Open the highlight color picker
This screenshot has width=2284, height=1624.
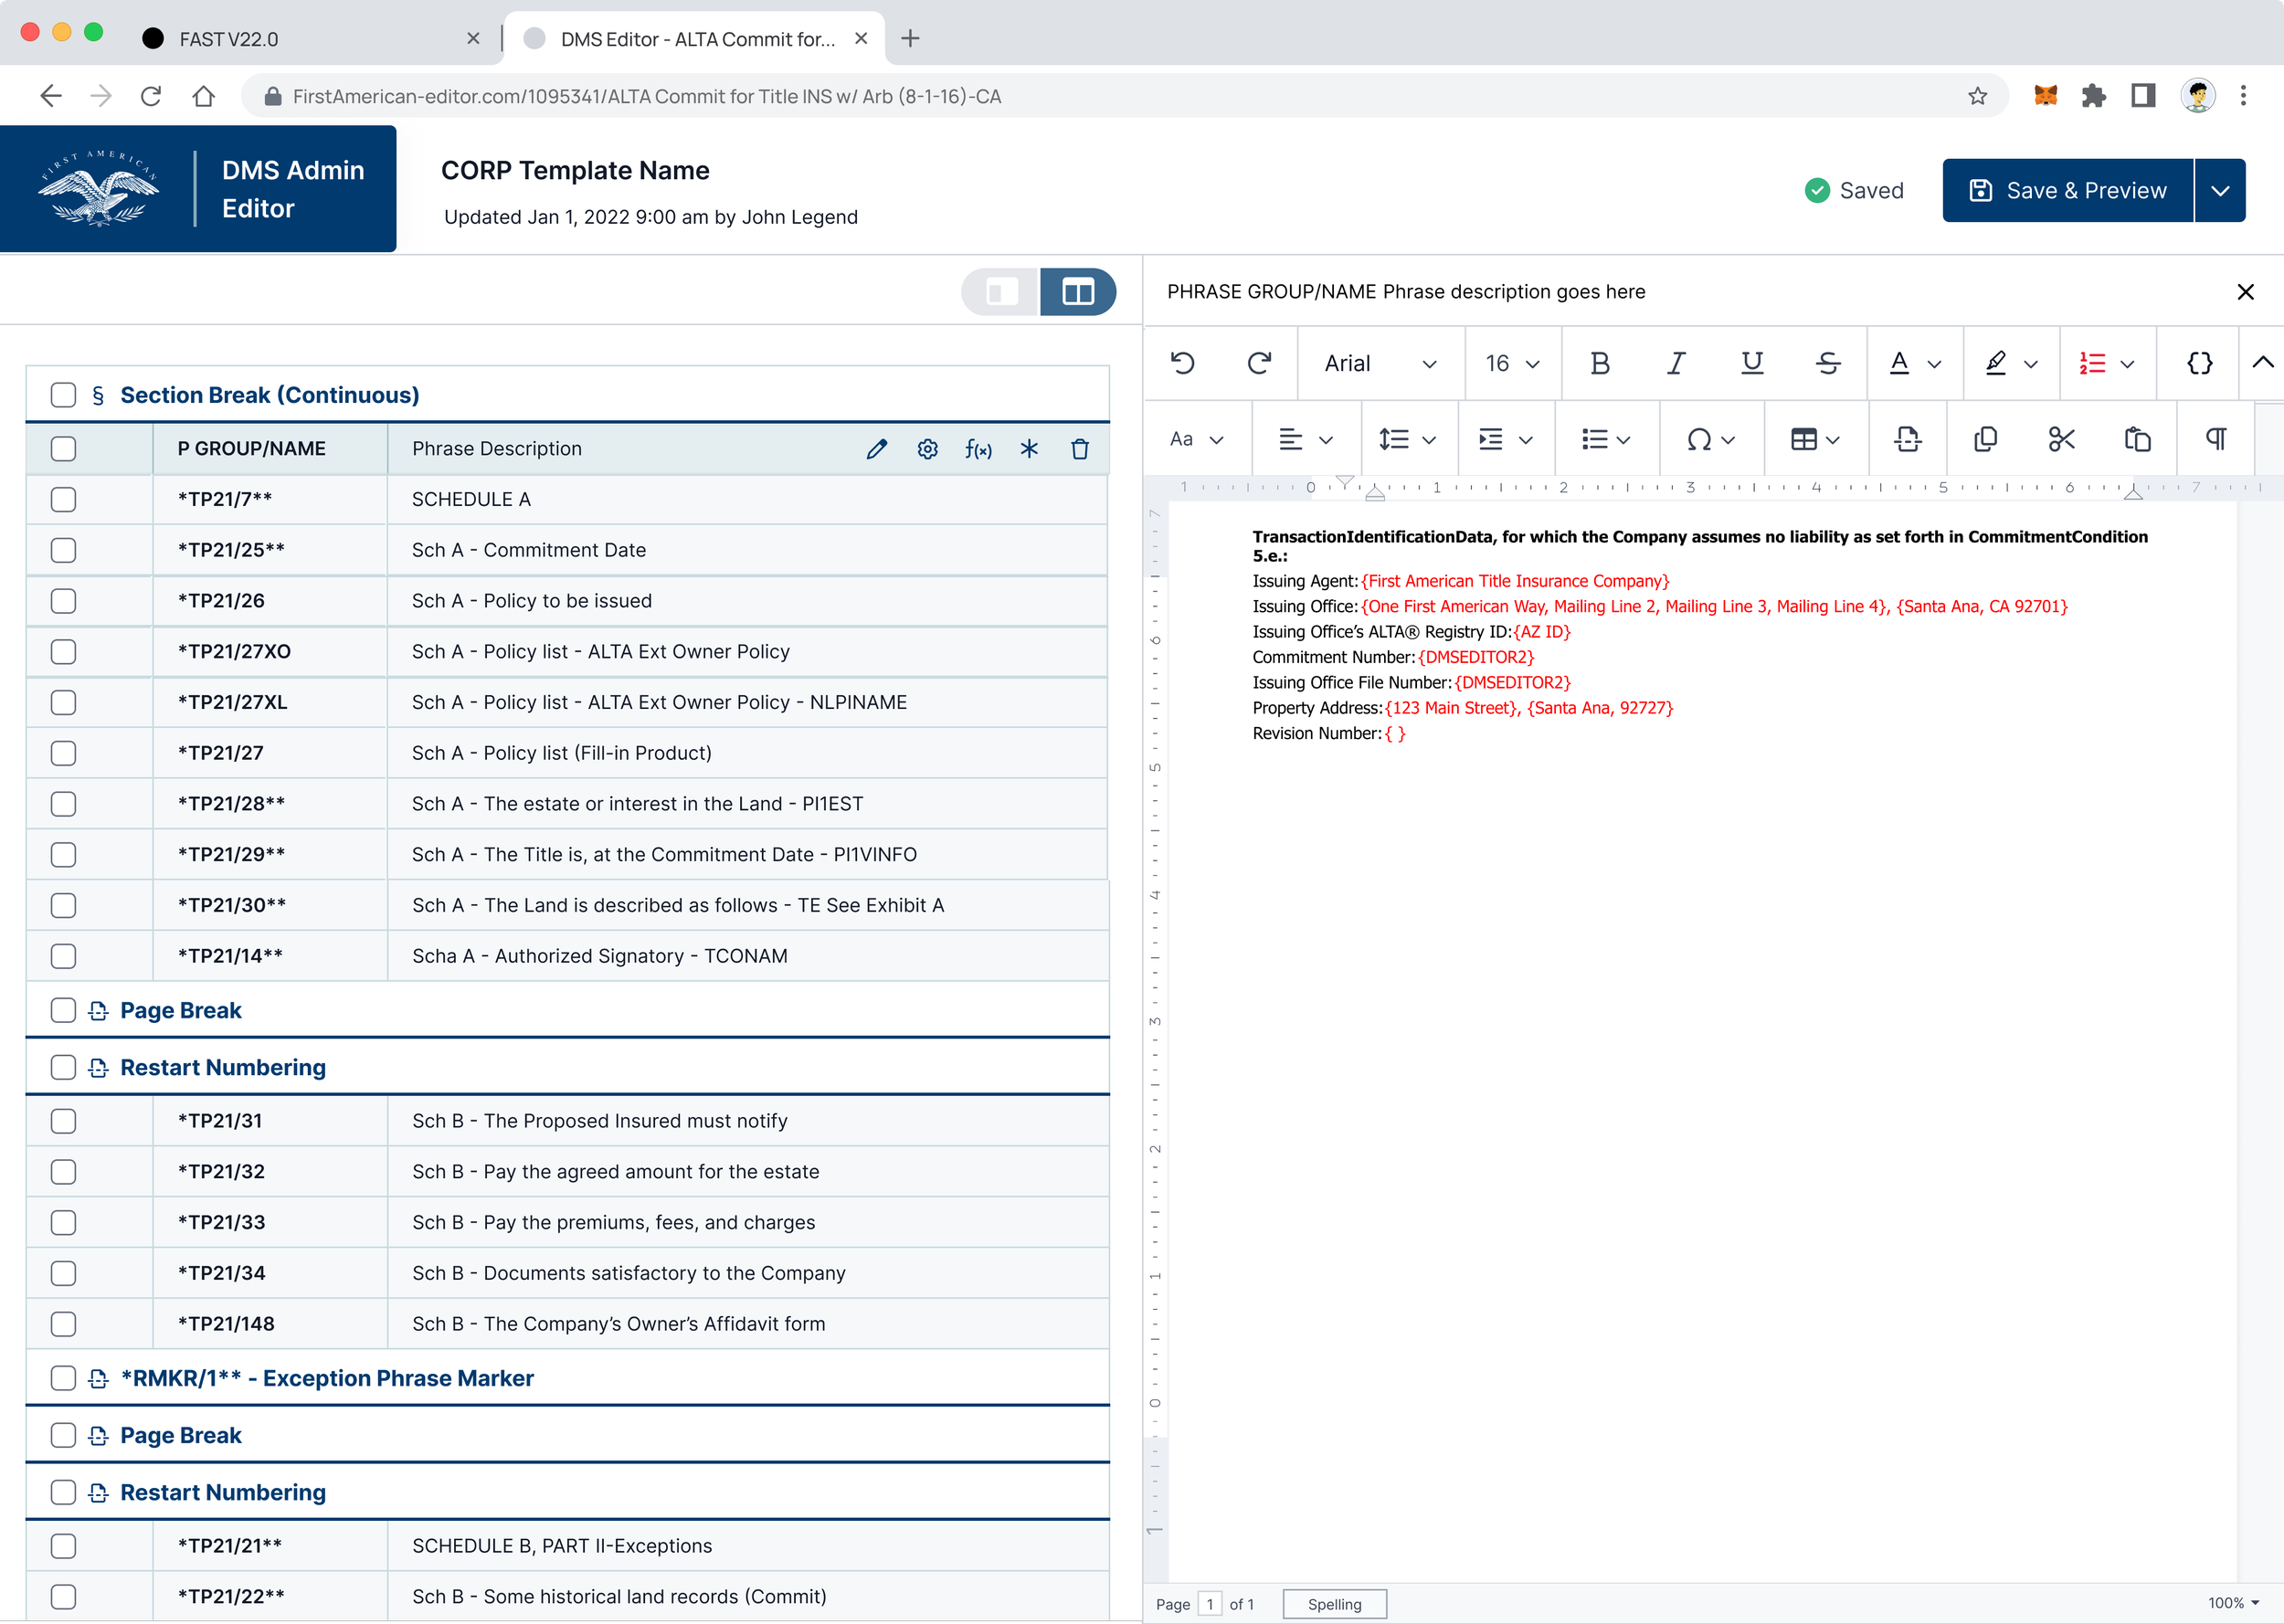click(x=2010, y=363)
